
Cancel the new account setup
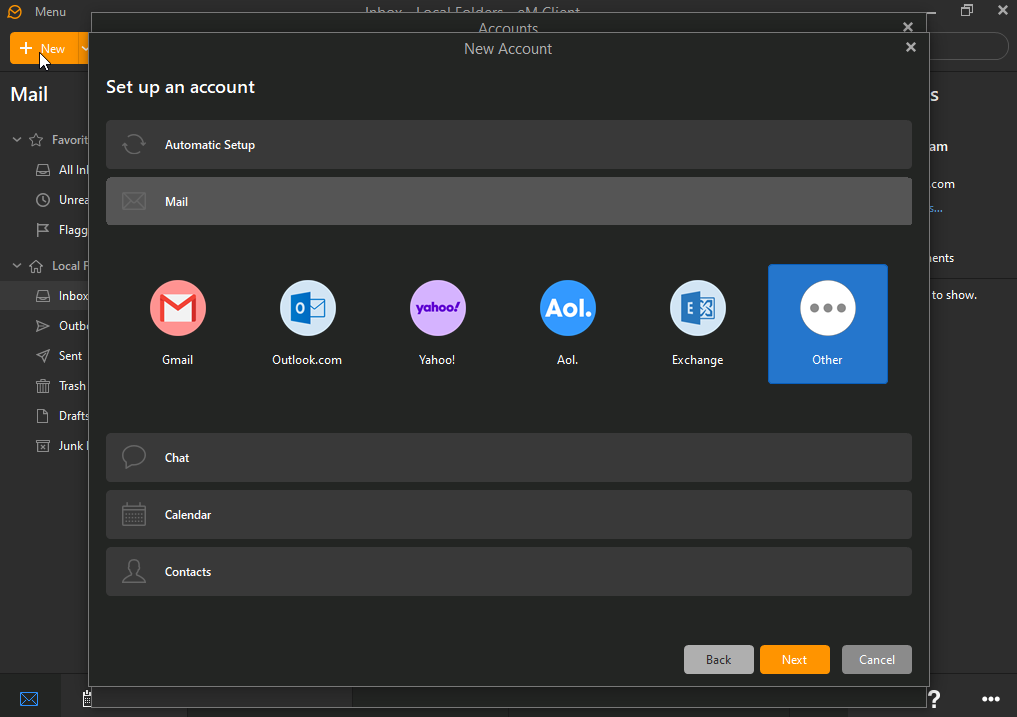pyautogui.click(x=877, y=659)
